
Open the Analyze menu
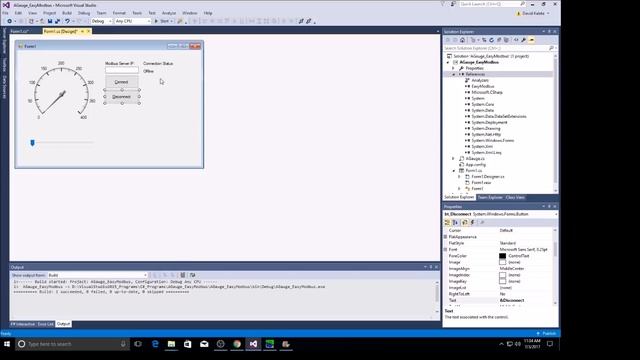click(x=169, y=13)
